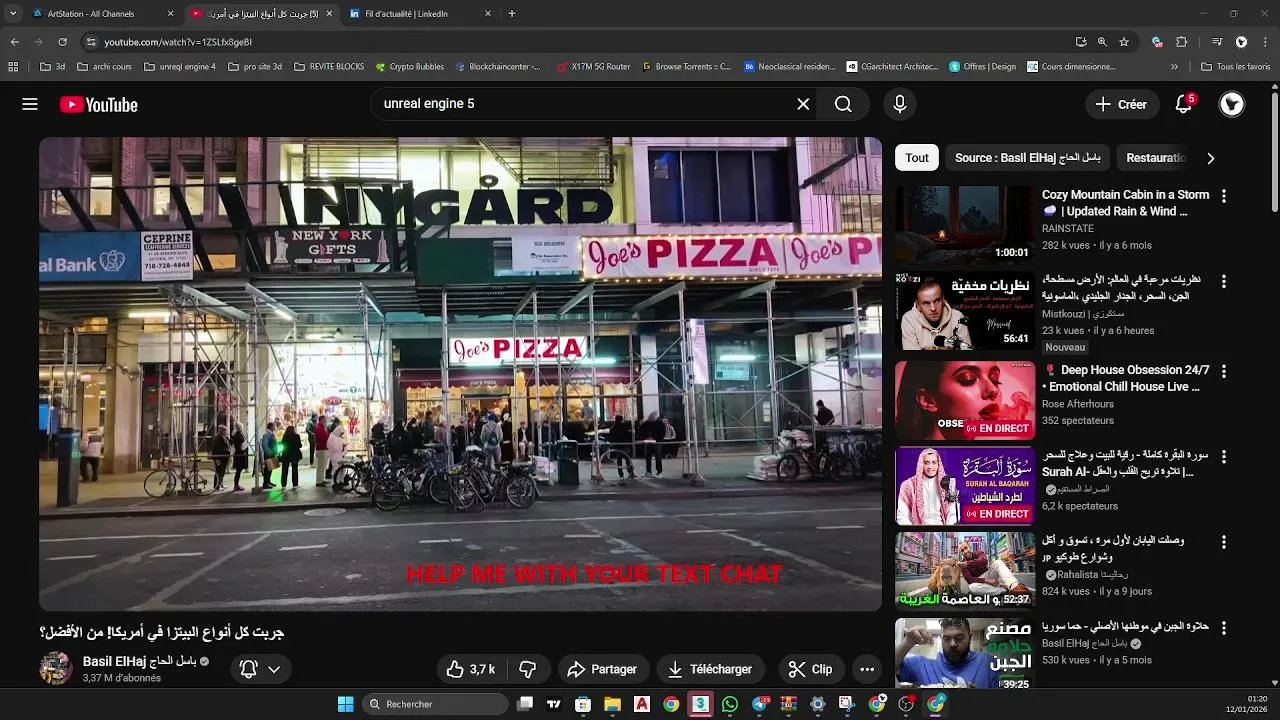Screen dimensions: 1280x720
Task: Switch to the LinkedIn Fil d'actualité tab
Action: pos(420,14)
